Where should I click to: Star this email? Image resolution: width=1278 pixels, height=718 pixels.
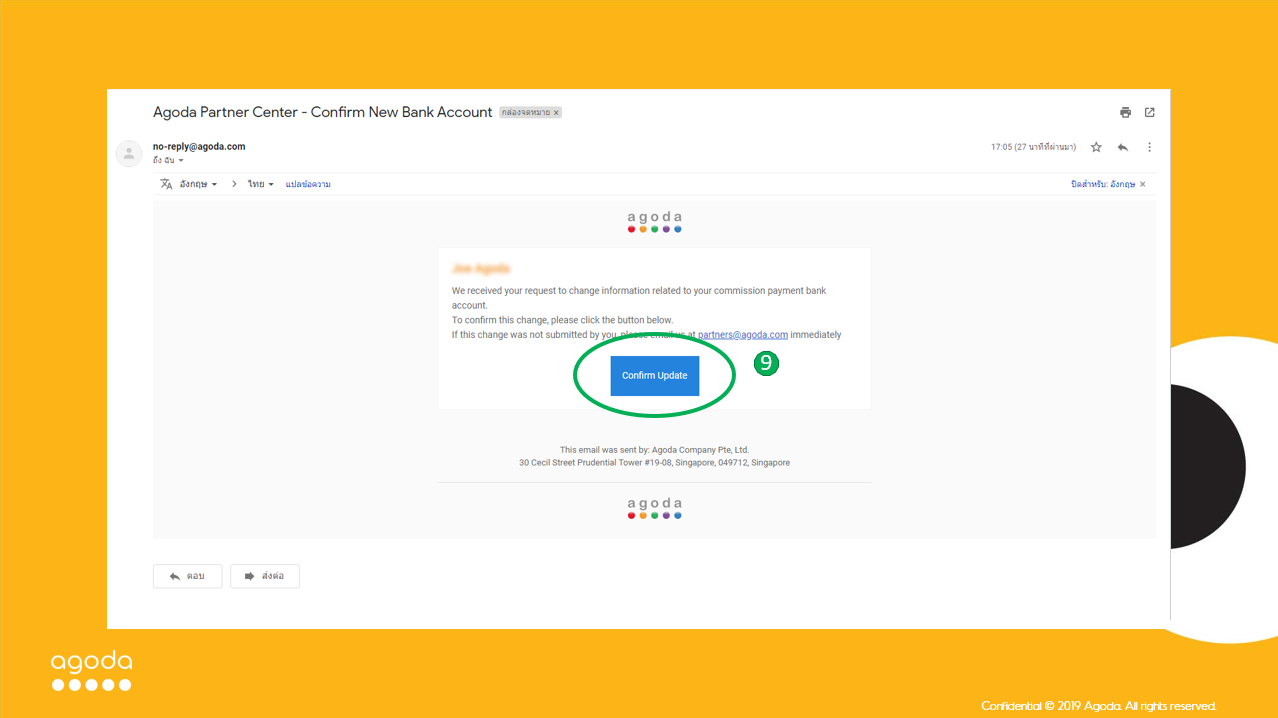point(1096,147)
